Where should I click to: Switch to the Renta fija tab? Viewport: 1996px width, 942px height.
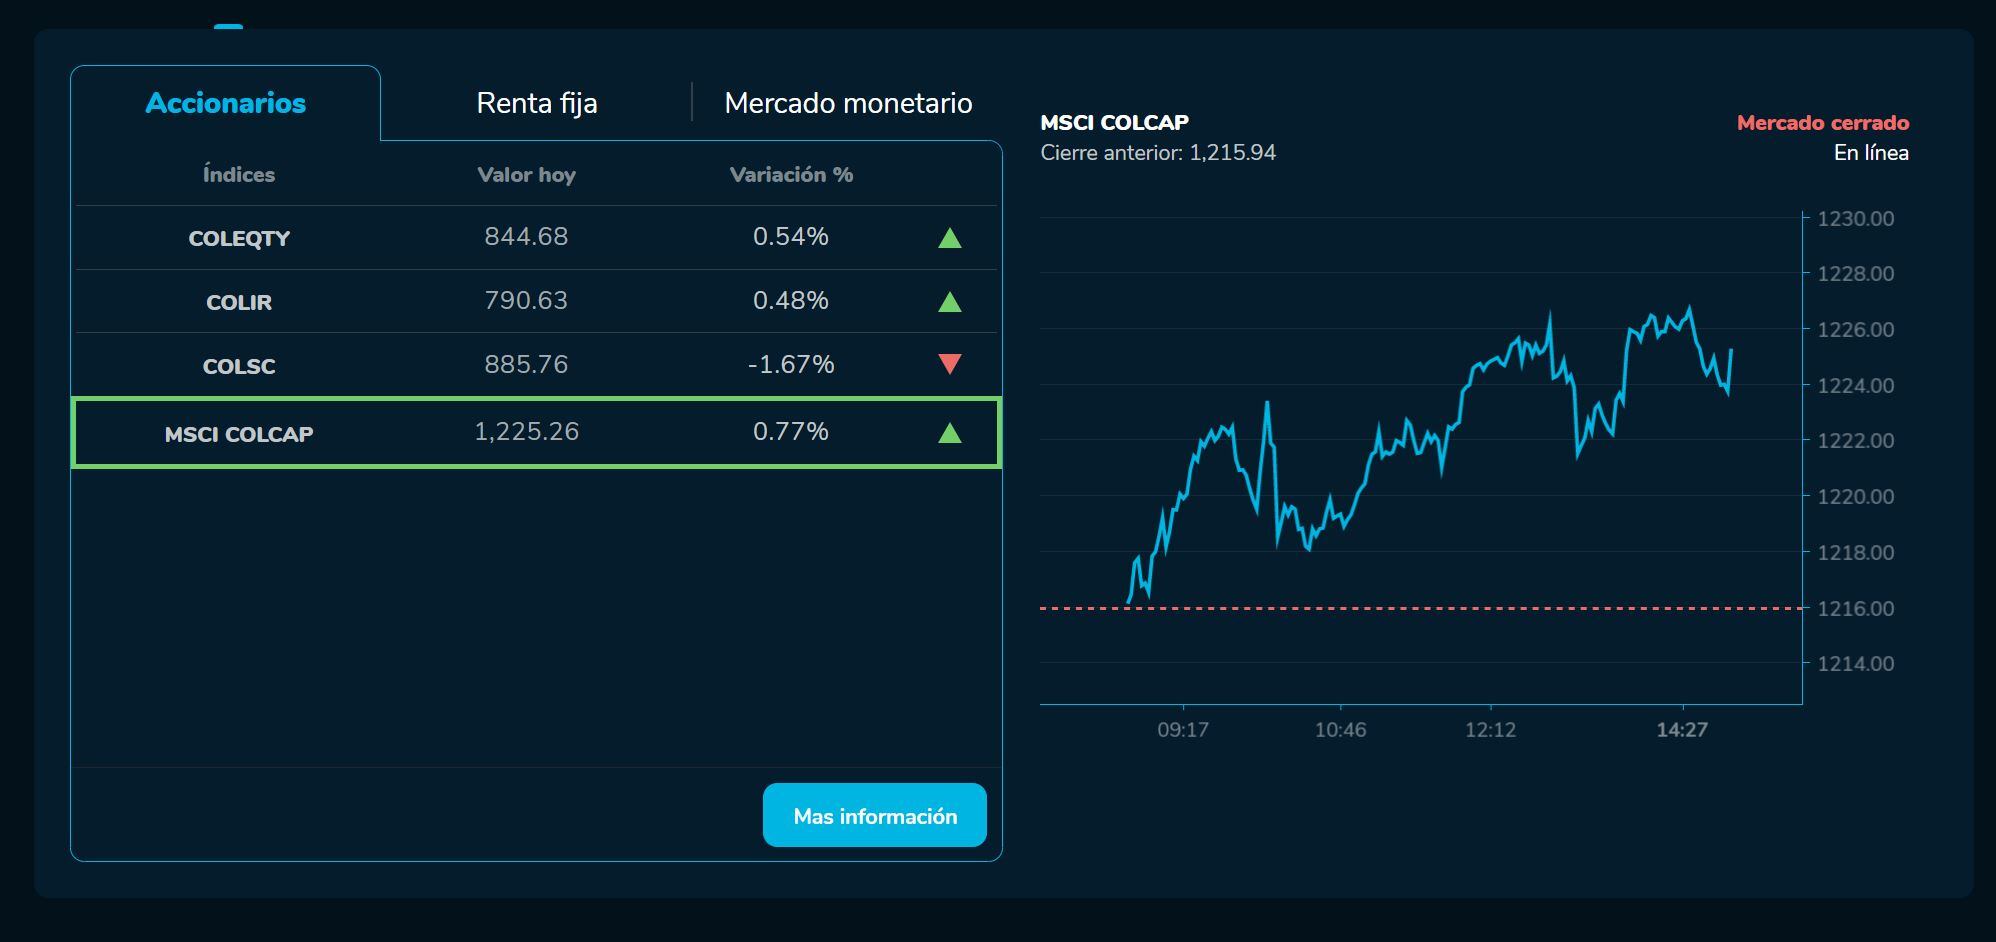[537, 102]
